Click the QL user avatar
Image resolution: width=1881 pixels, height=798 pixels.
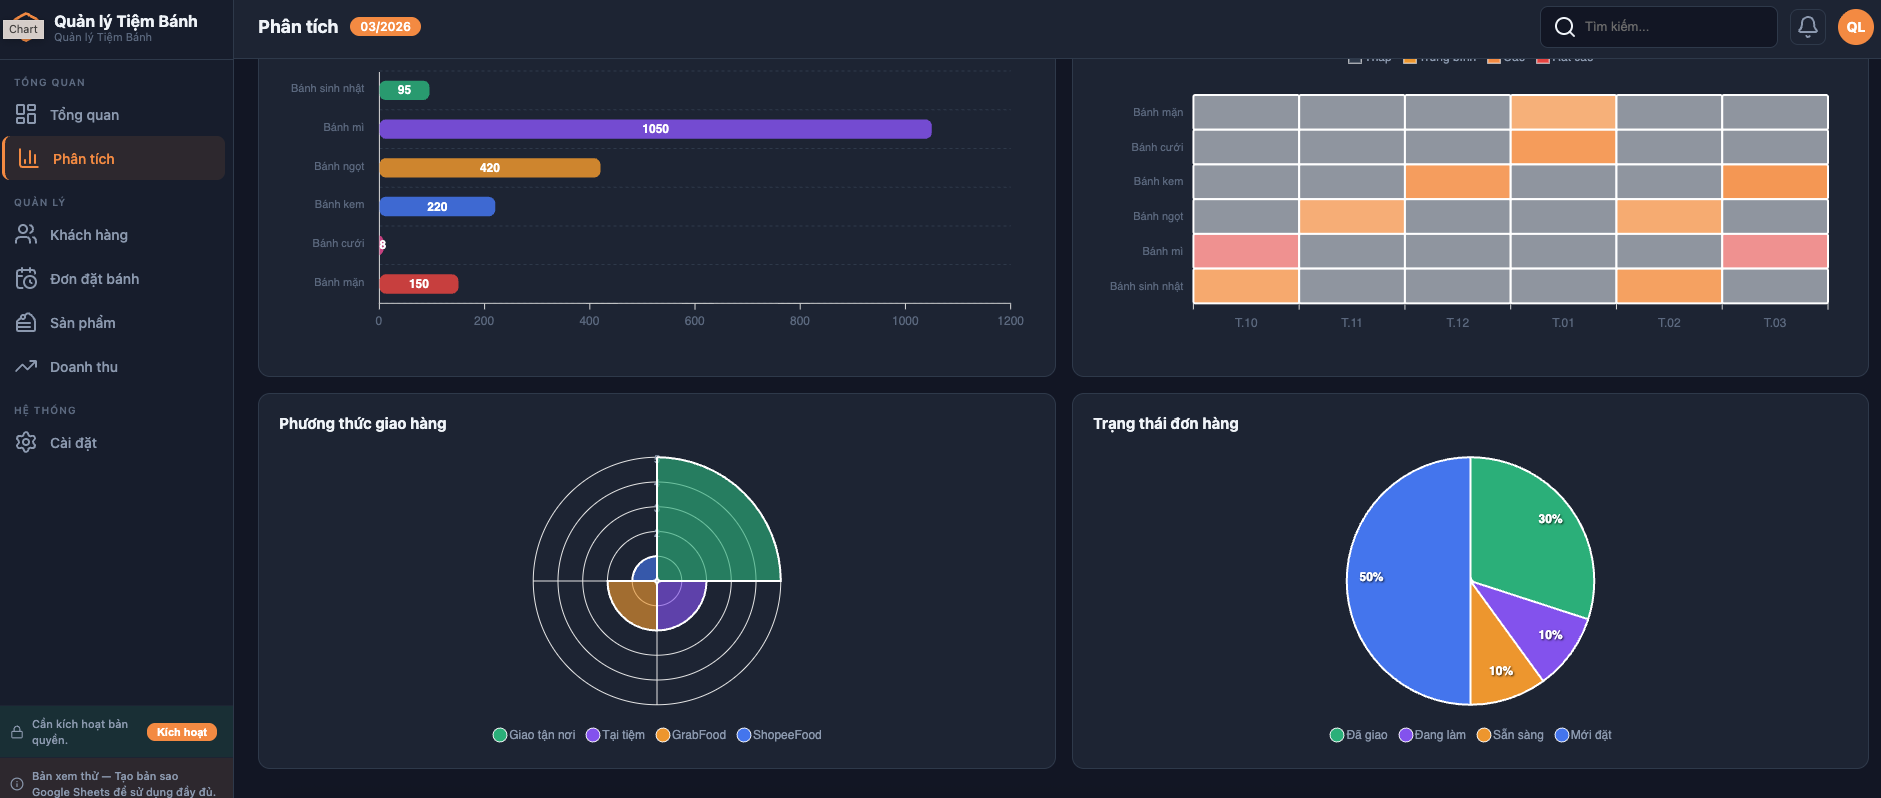[x=1855, y=27]
